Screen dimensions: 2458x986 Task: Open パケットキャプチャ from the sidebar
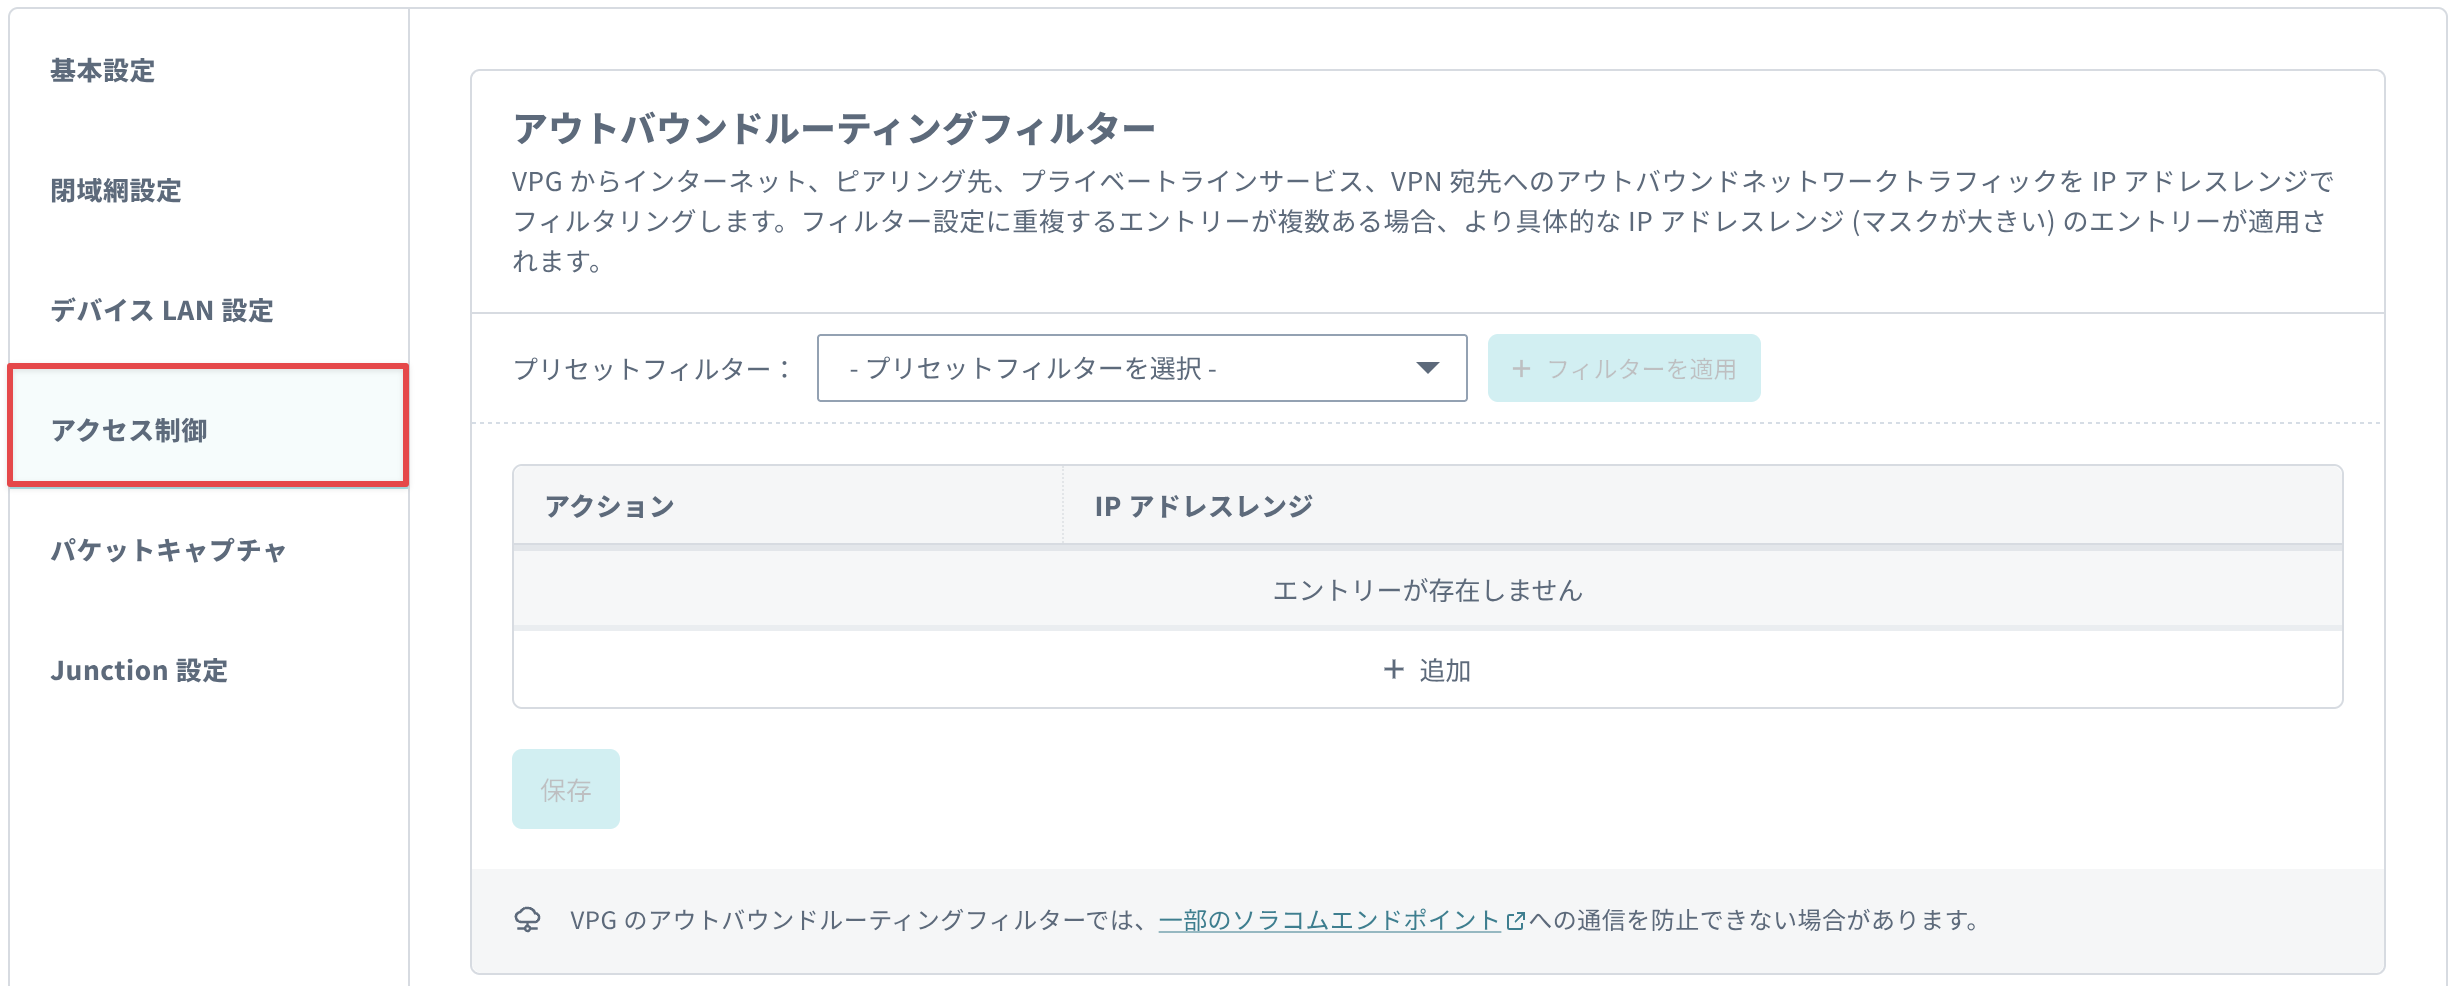pos(169,550)
